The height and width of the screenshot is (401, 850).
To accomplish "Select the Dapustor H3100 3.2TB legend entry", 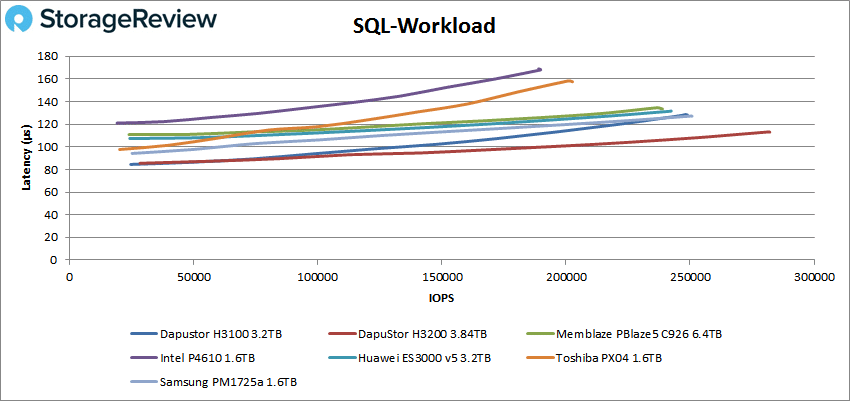I will (207, 334).
